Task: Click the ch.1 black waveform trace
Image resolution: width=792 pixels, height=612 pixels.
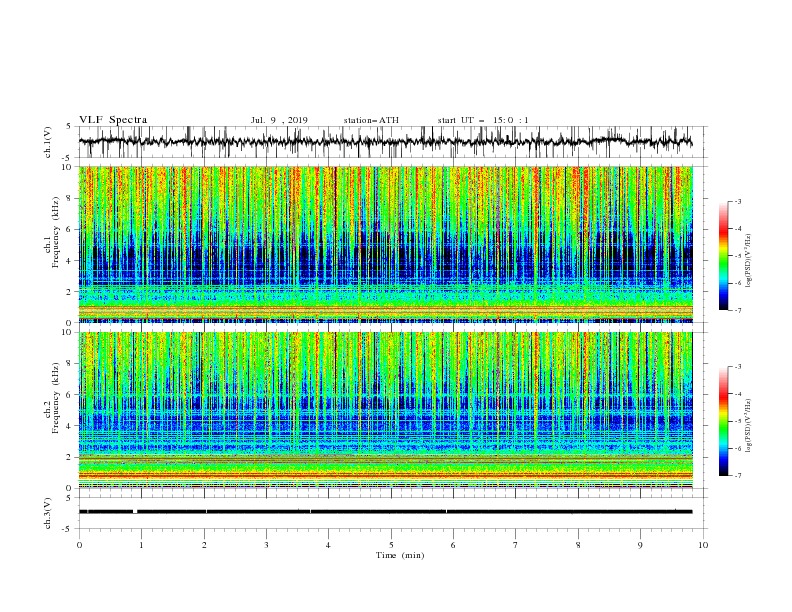Action: pos(385,142)
